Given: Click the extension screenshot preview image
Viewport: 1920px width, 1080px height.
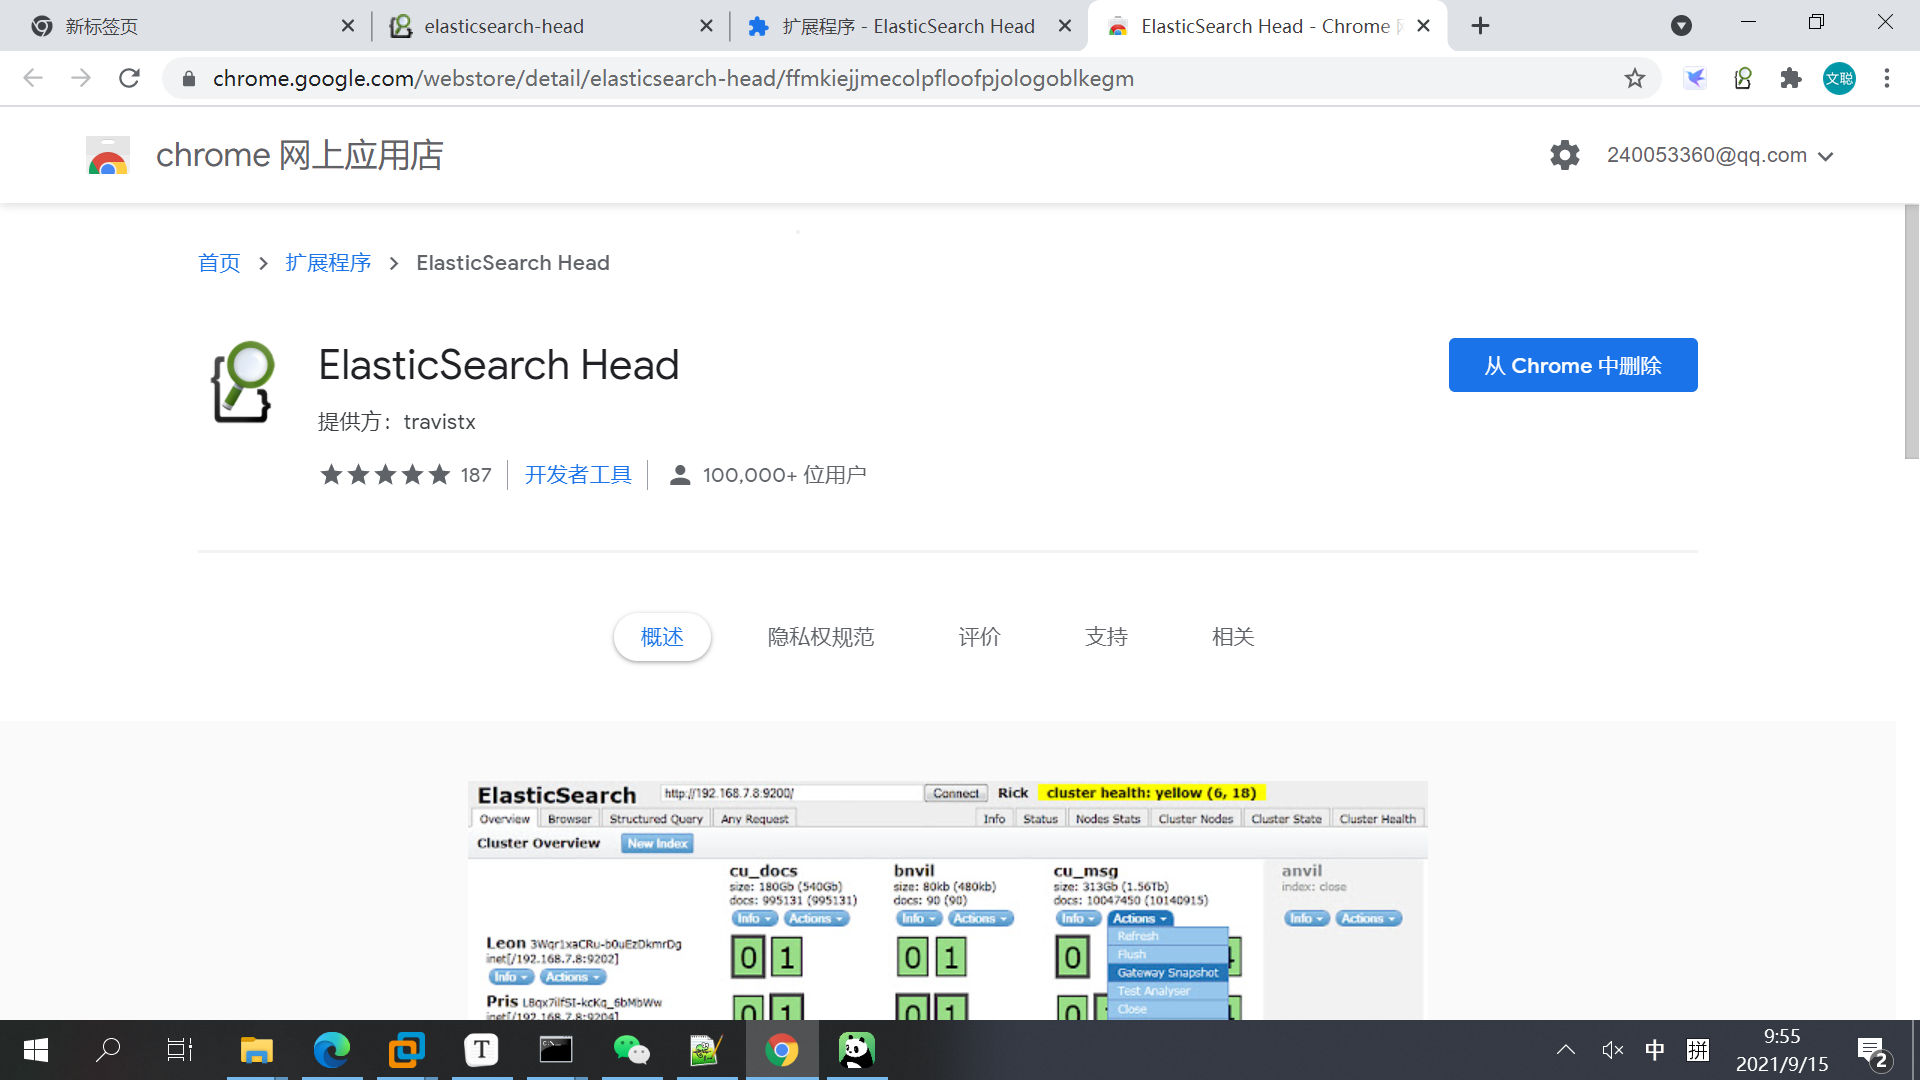Looking at the screenshot, I should tap(947, 900).
